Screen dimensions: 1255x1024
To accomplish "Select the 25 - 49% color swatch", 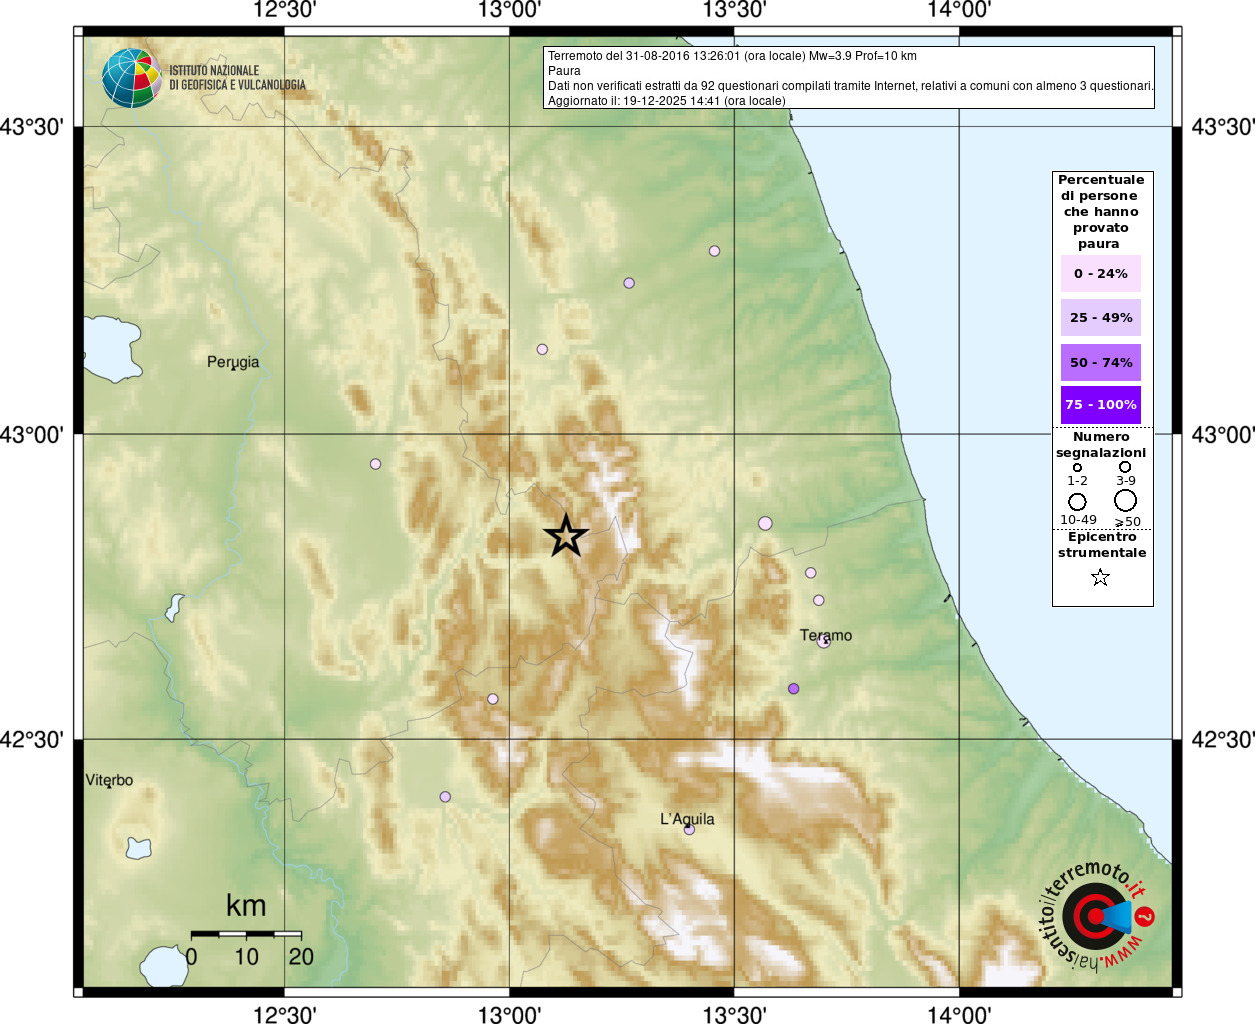I will click(1100, 318).
